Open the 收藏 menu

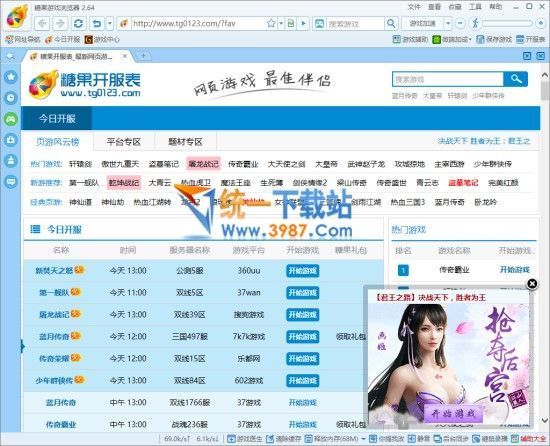click(455, 7)
